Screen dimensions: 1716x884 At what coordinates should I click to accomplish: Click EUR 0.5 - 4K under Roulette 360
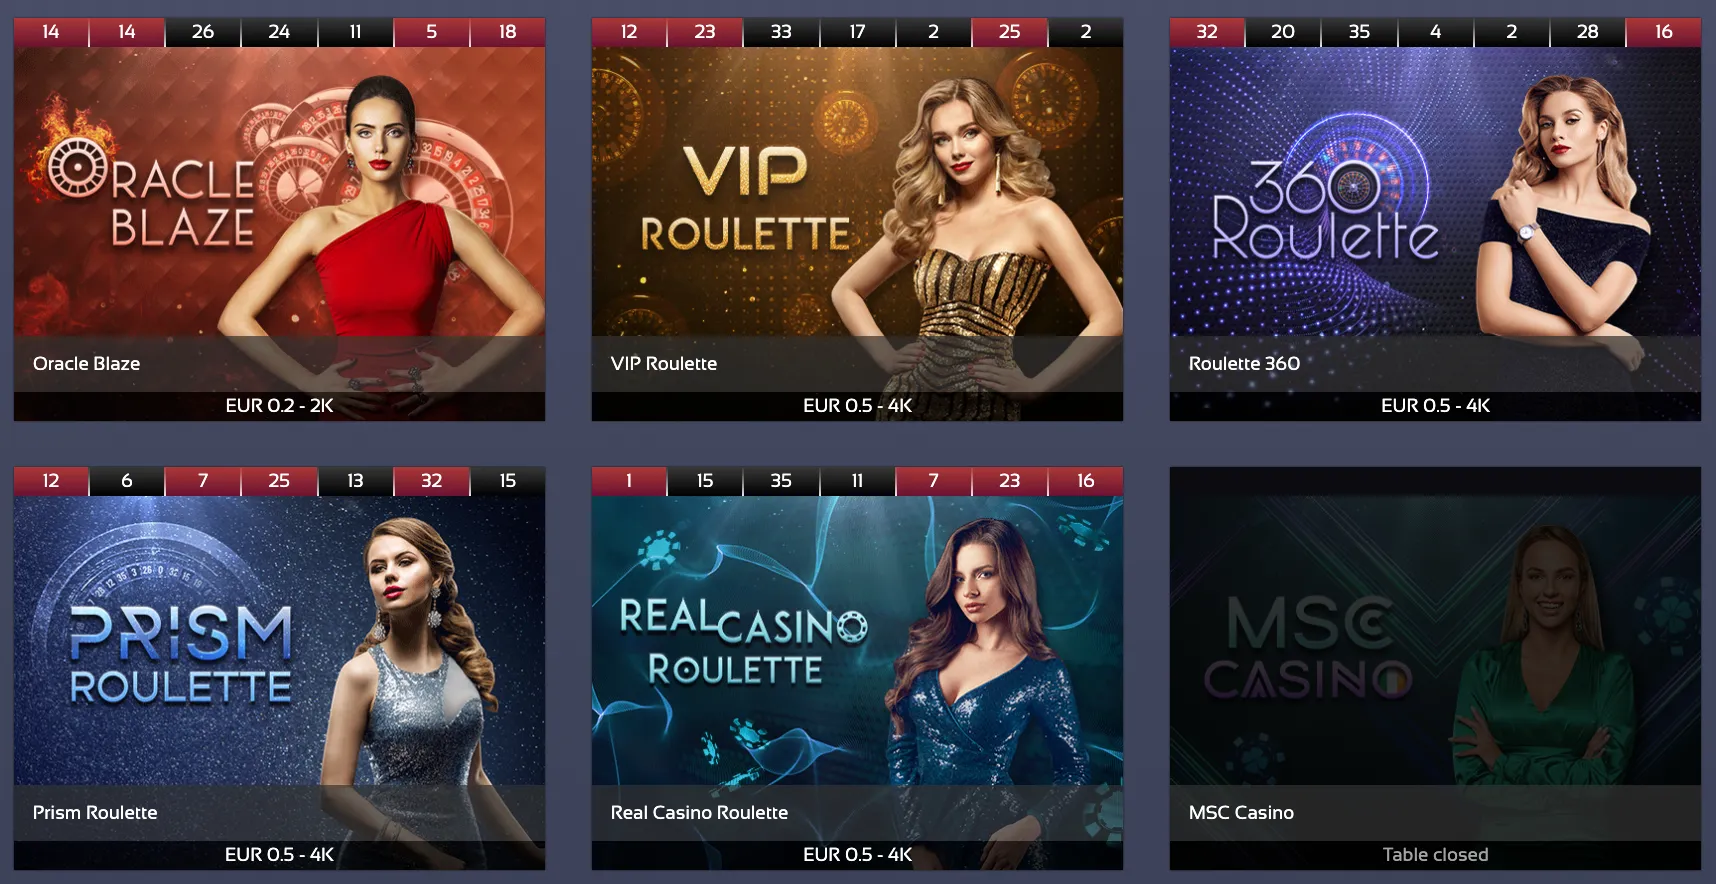[1435, 406]
